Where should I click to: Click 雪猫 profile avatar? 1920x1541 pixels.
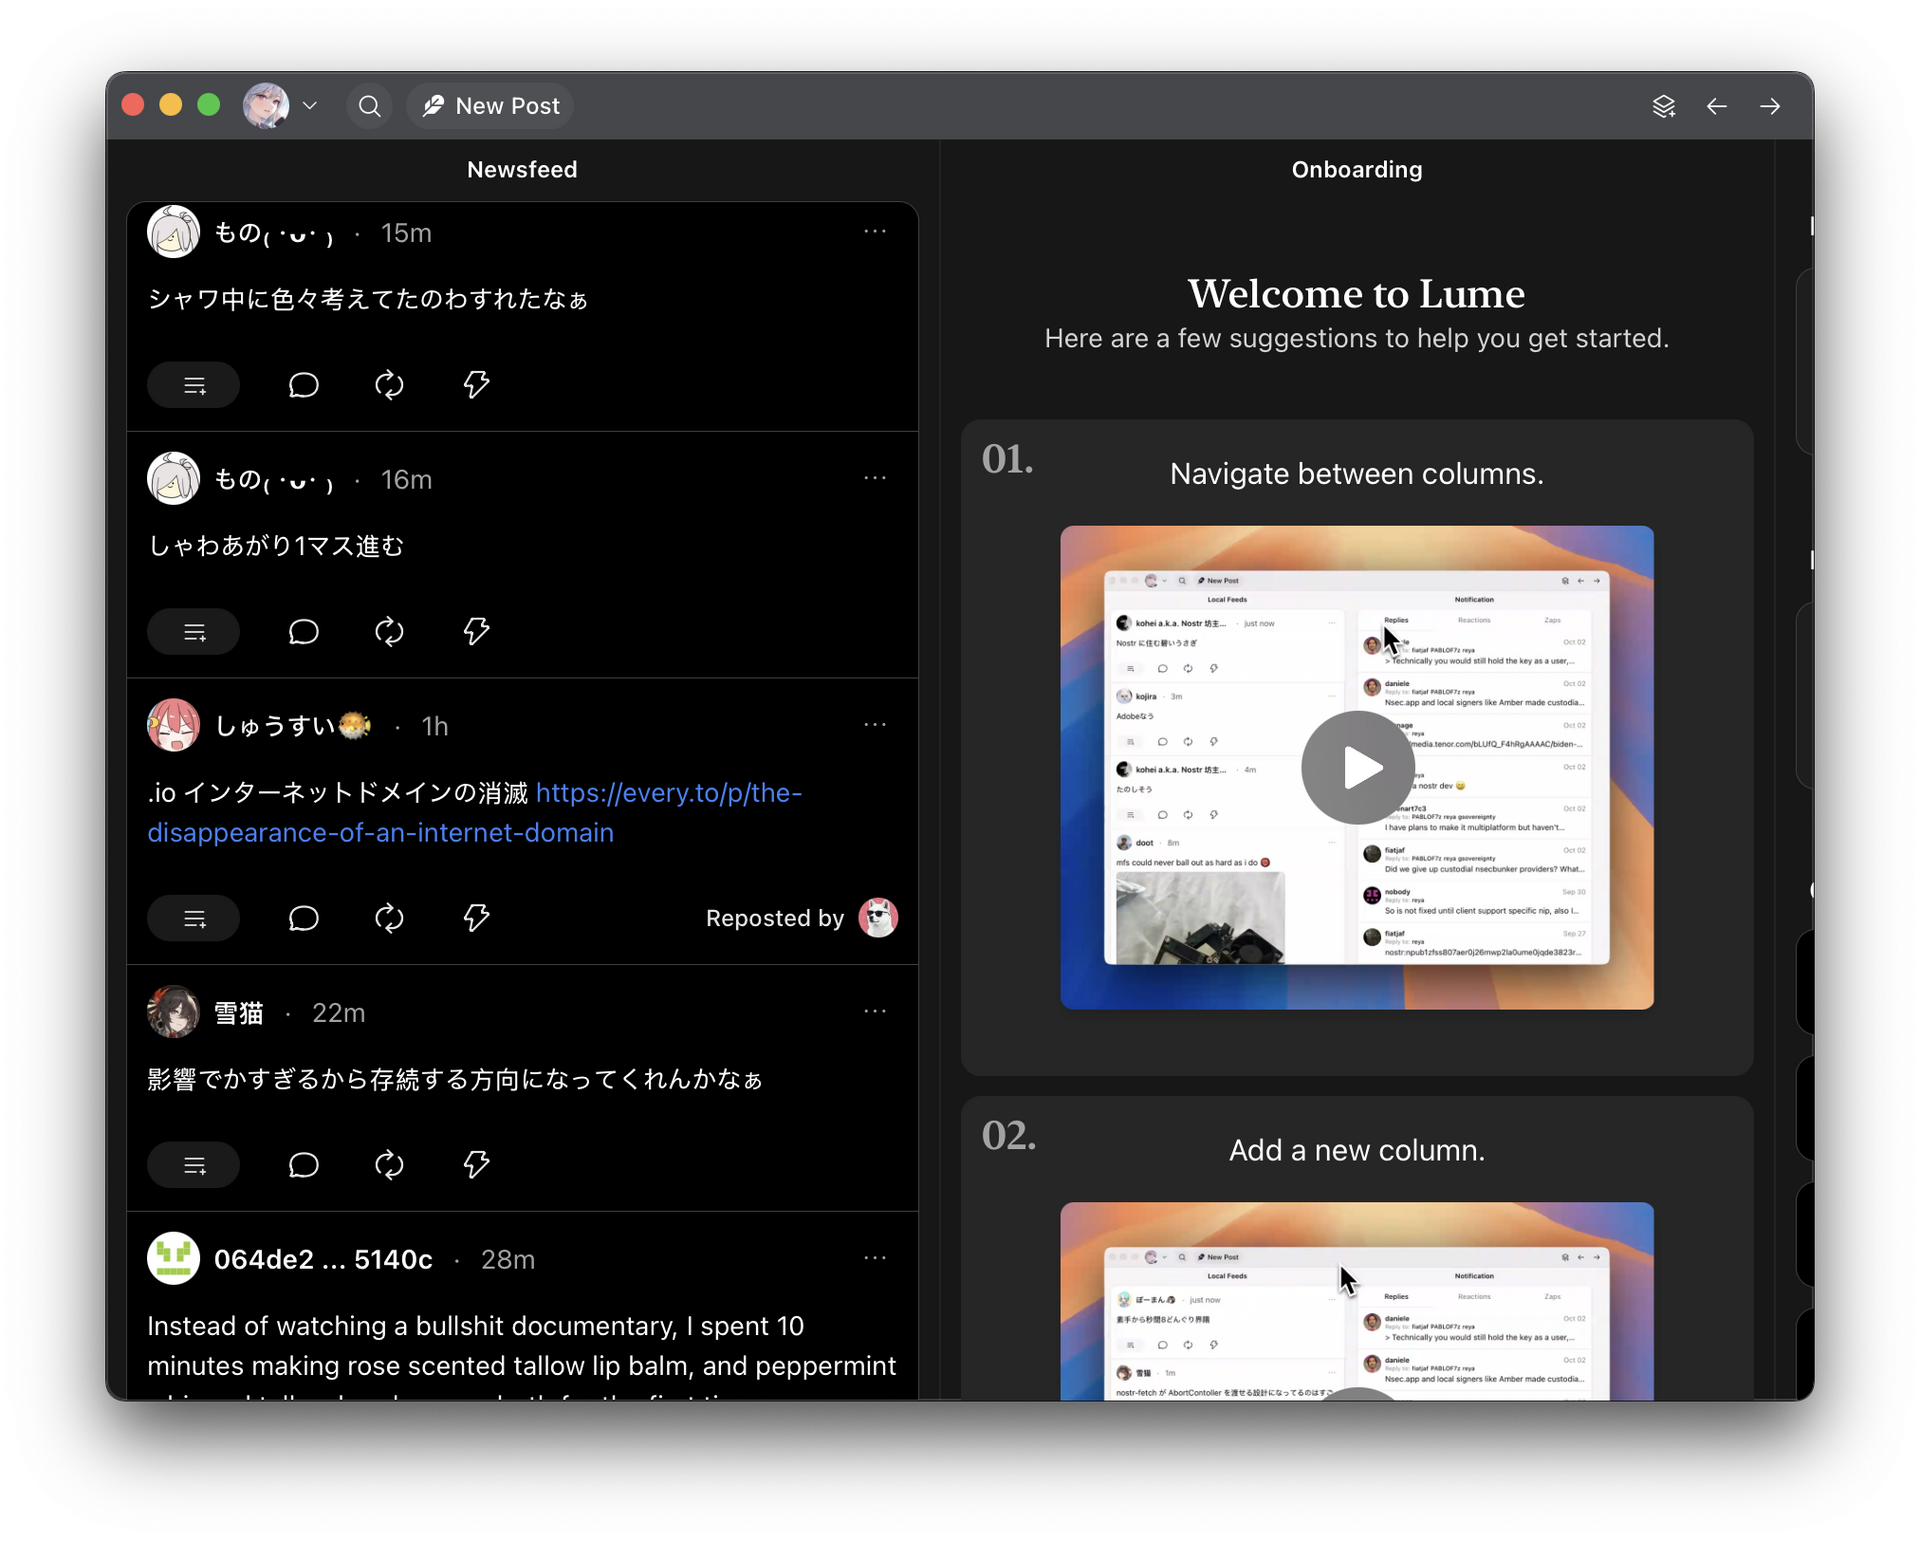173,1012
